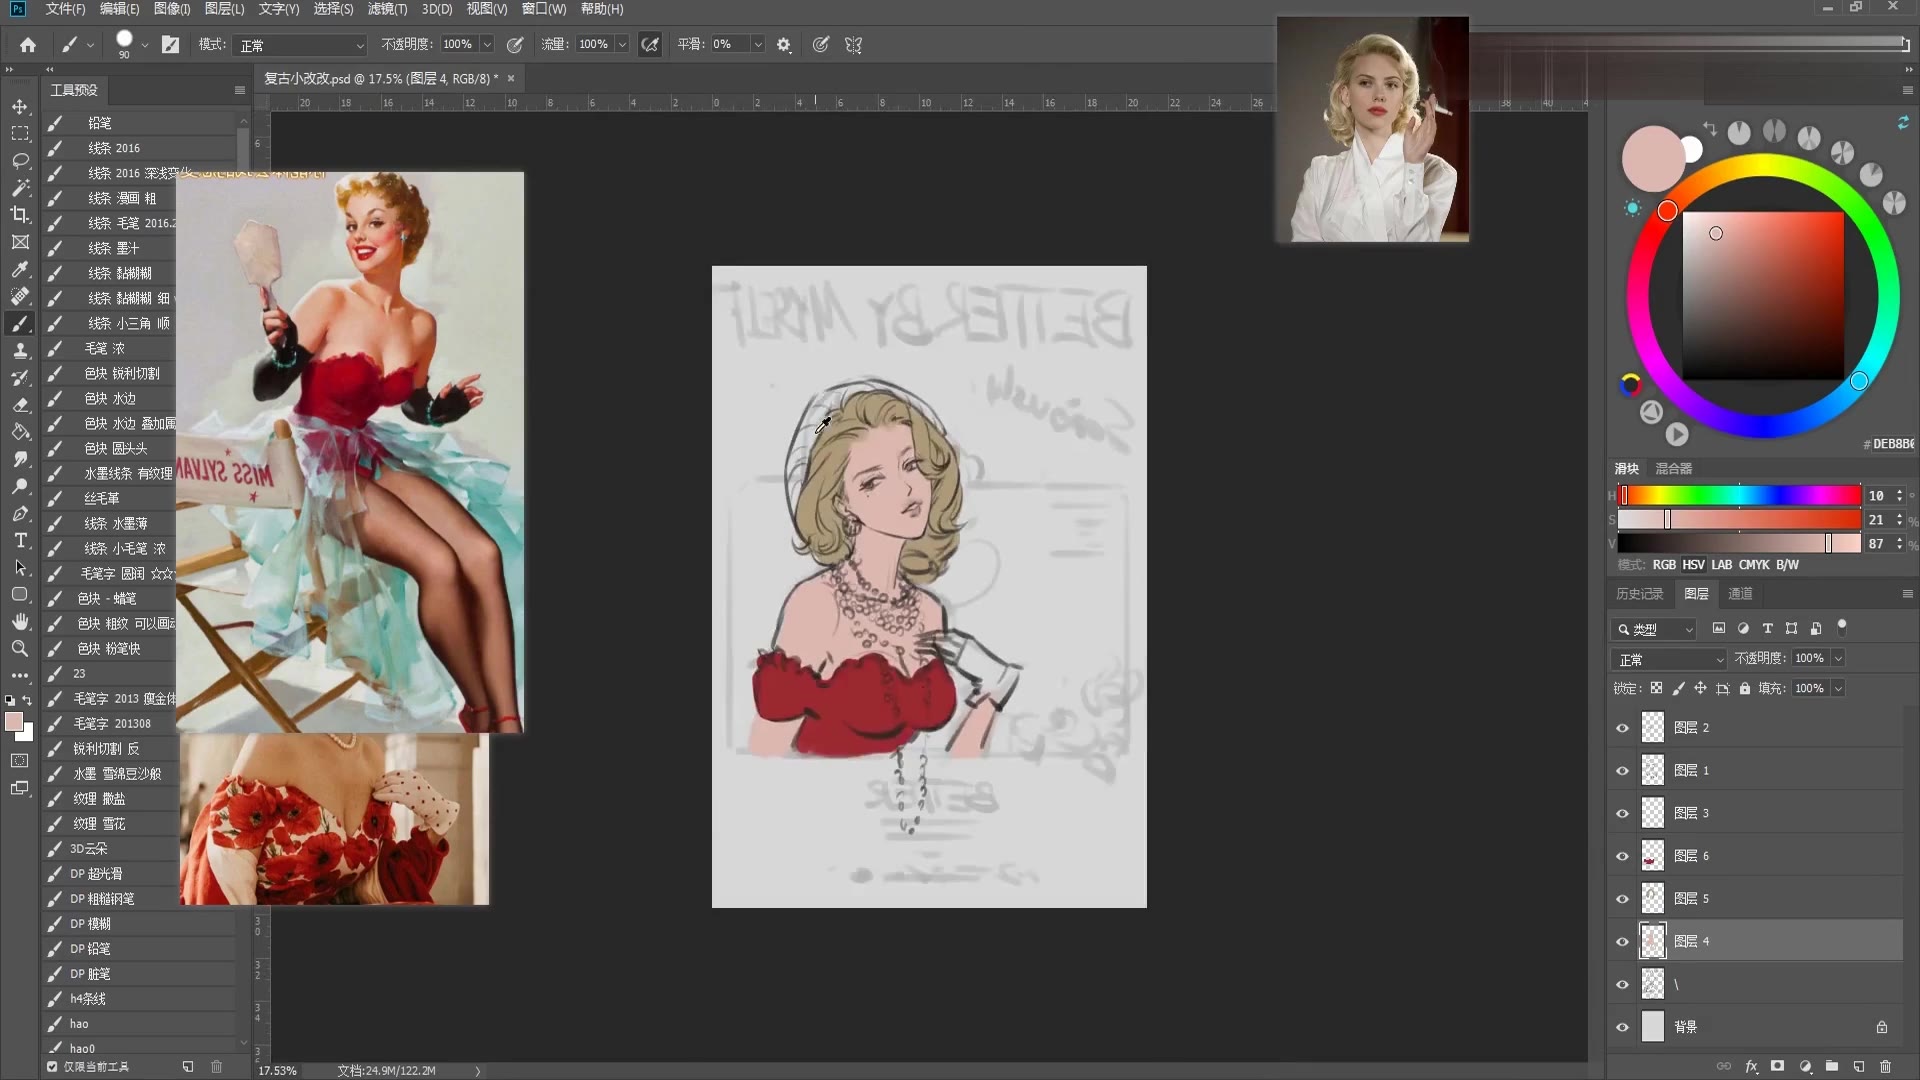
Task: Open the 不透明度 dropdown in options bar
Action: point(487,45)
